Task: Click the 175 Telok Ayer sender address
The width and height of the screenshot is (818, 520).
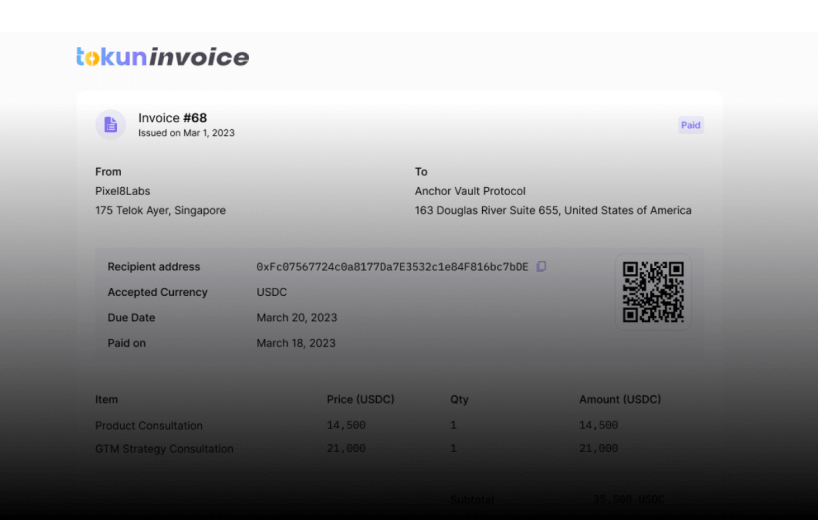Action: coord(160,211)
